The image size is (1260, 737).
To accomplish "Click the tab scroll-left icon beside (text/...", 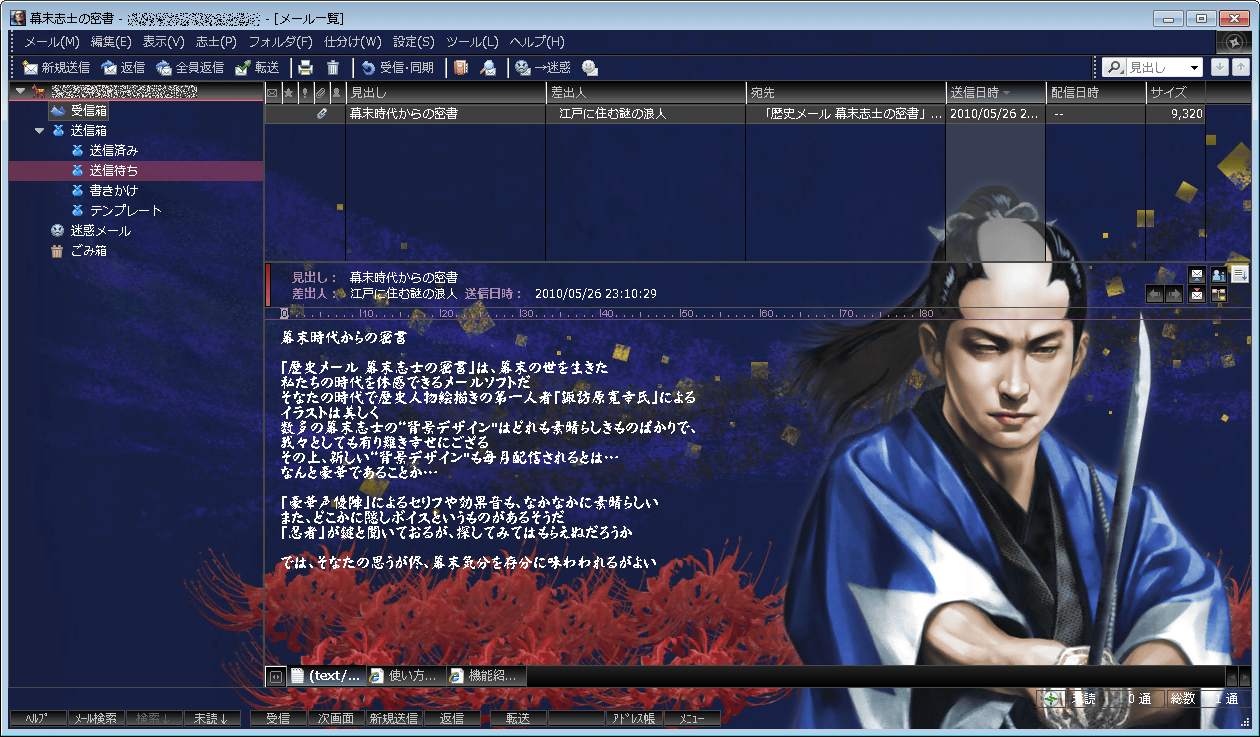I will (275, 676).
